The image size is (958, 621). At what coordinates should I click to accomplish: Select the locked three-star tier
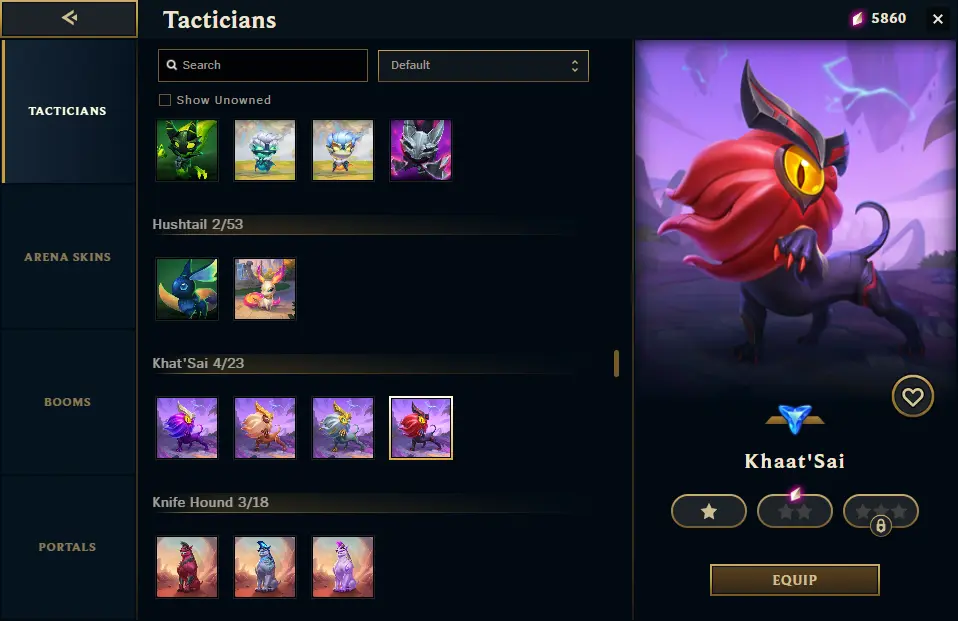point(880,511)
